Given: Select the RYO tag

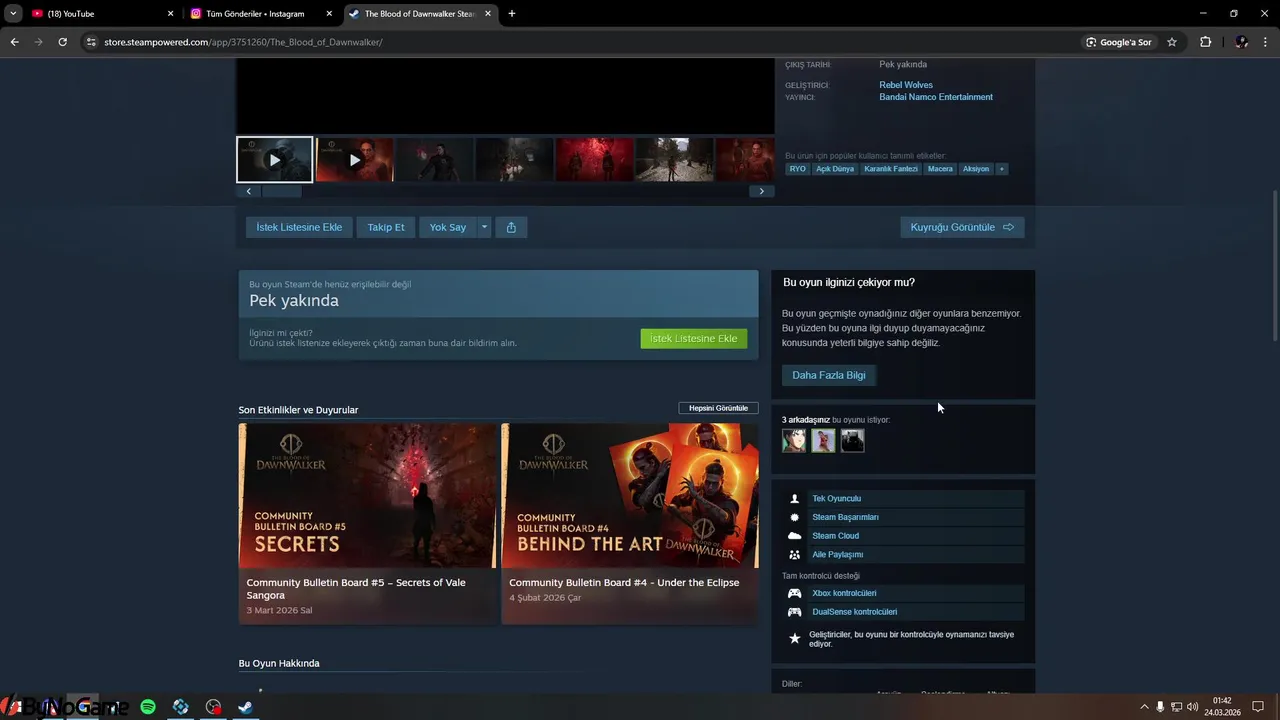Looking at the screenshot, I should coord(797,169).
